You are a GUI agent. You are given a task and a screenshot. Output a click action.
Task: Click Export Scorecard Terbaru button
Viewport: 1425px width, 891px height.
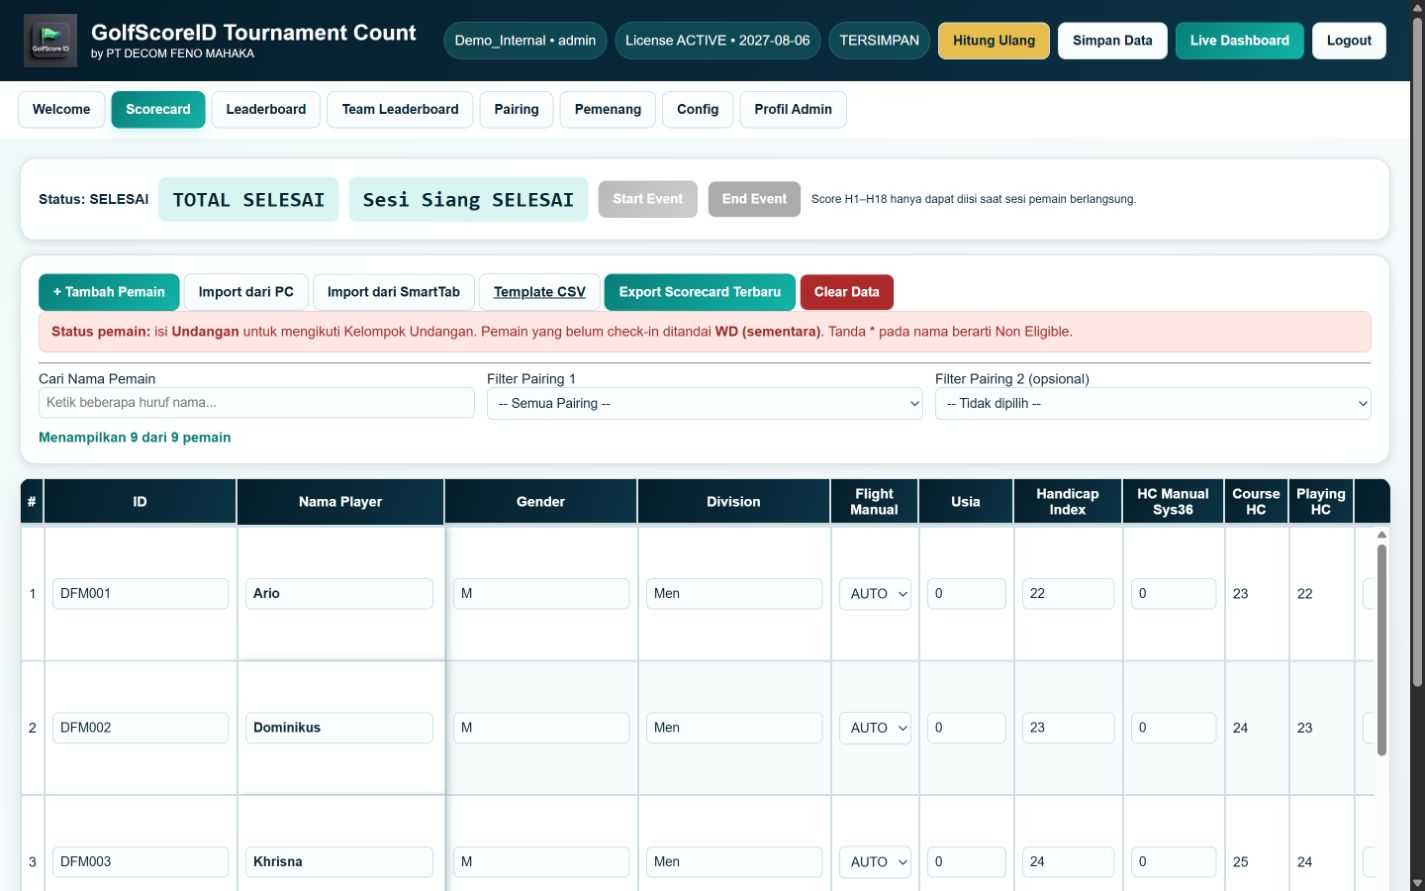pyautogui.click(x=700, y=292)
